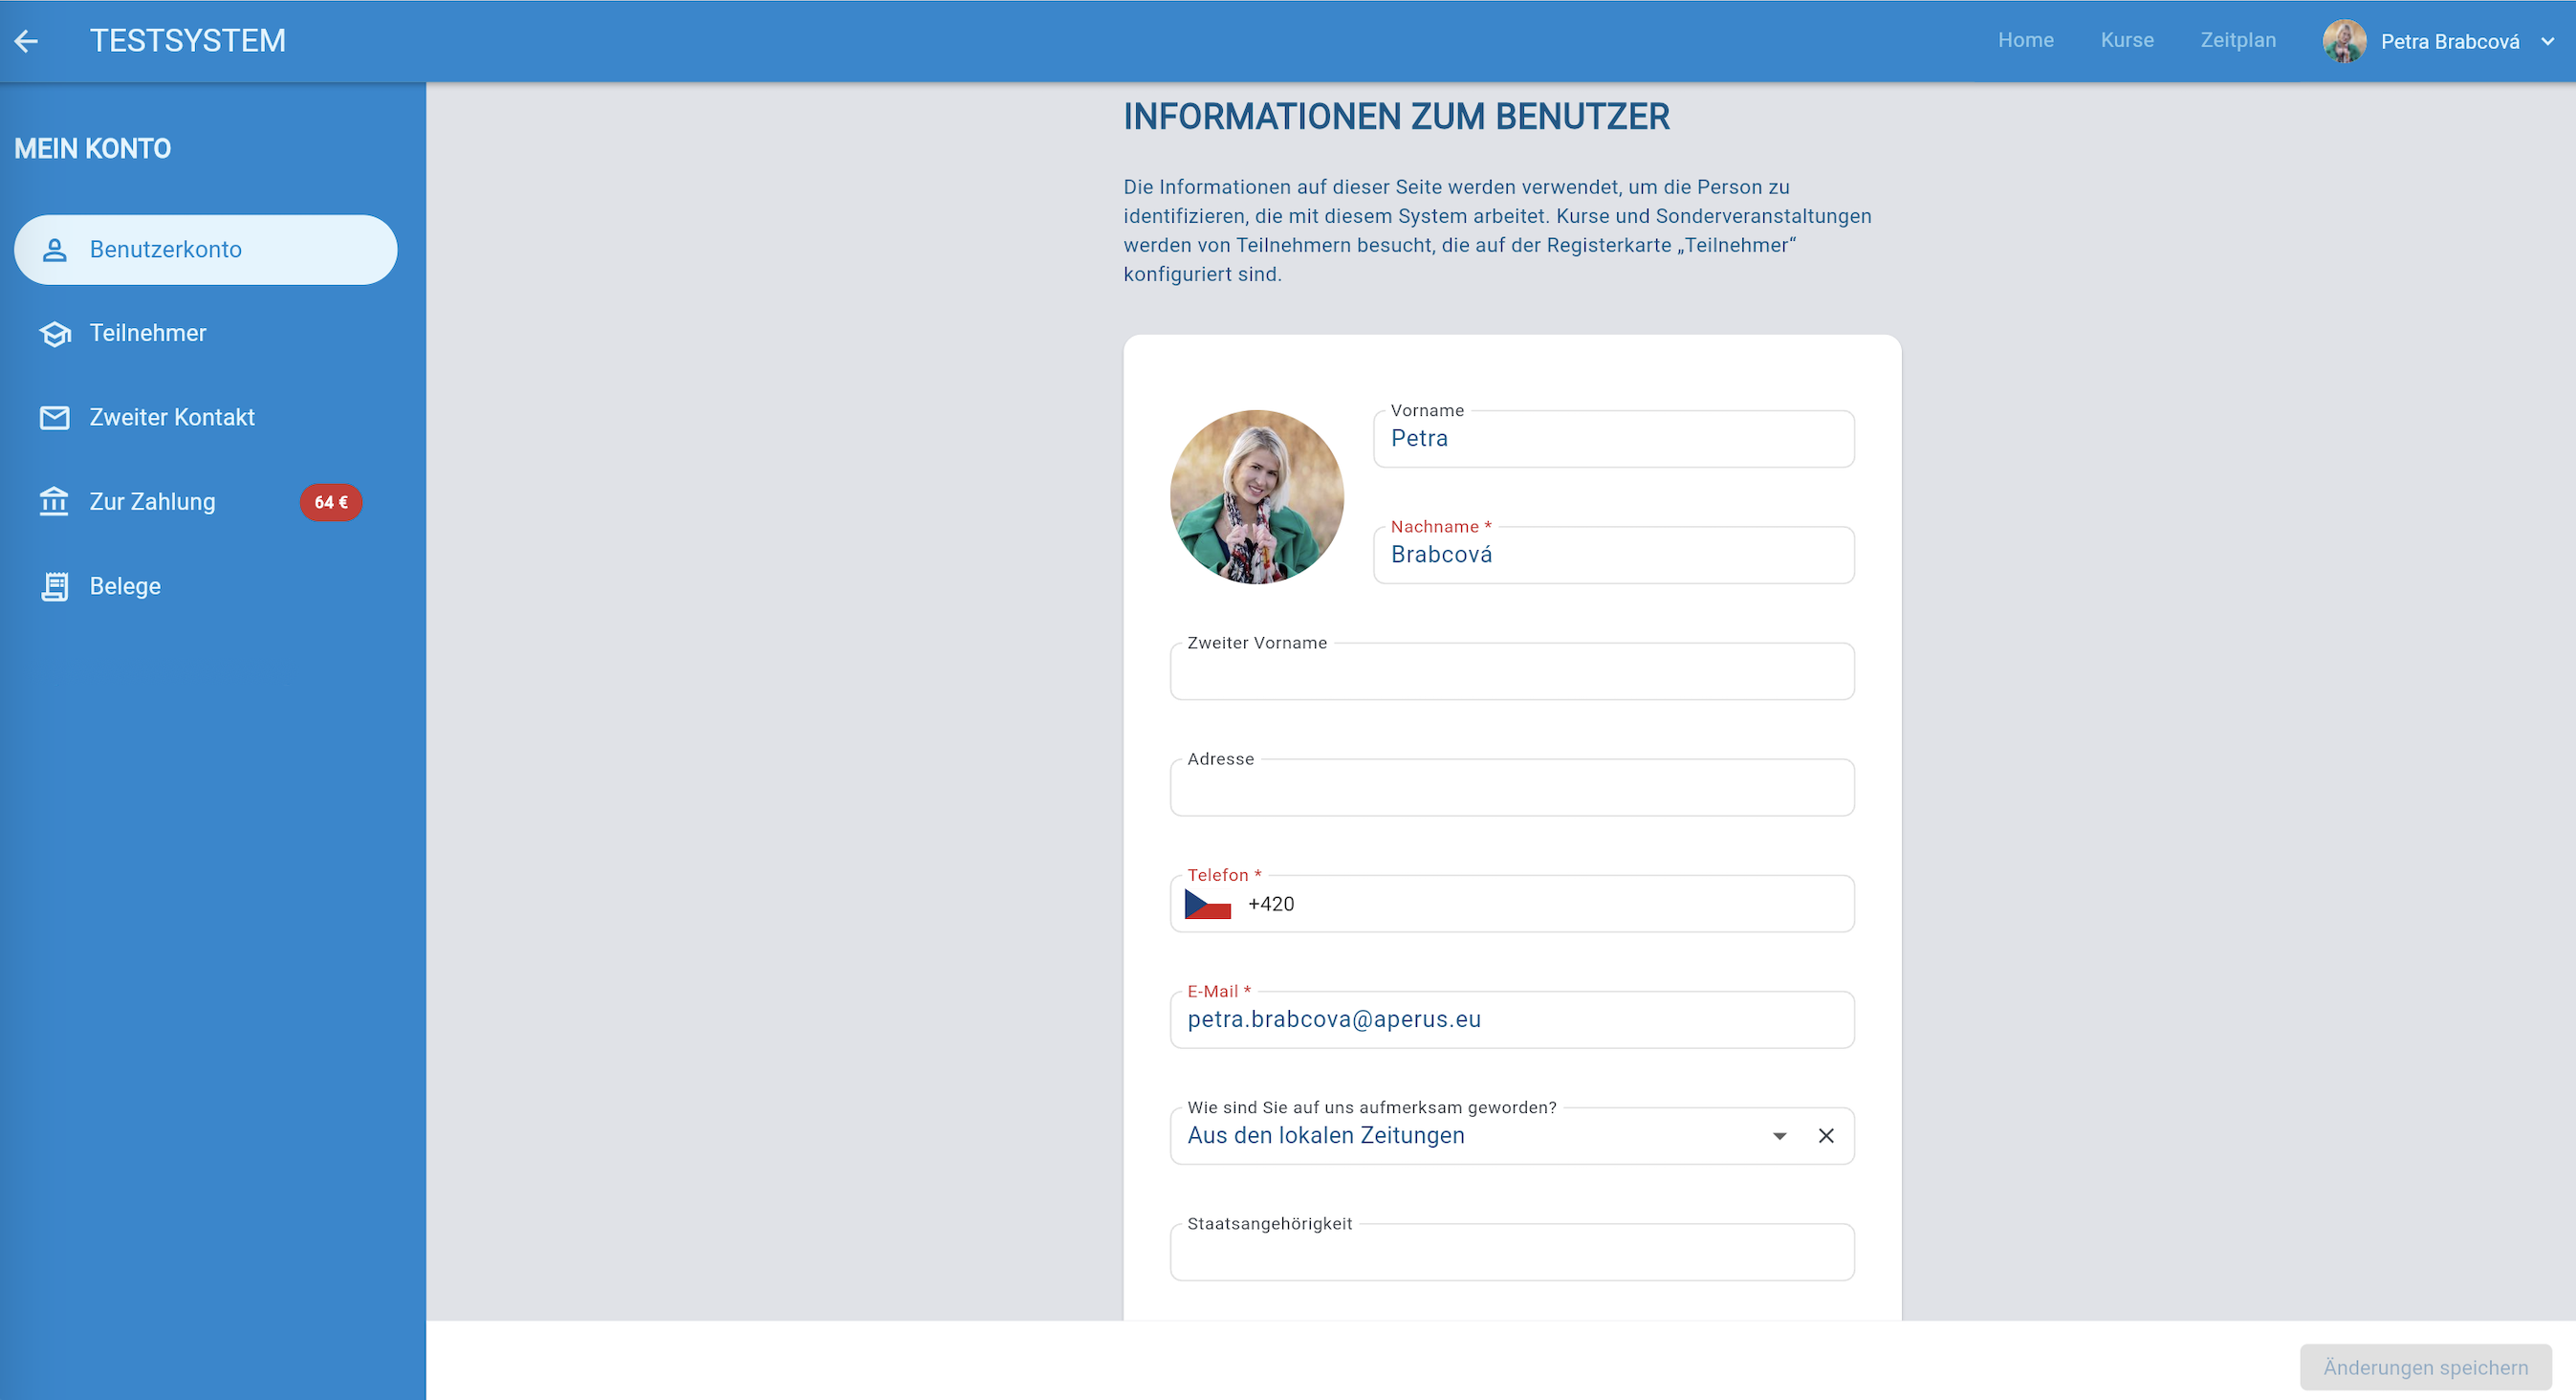2576x1400 pixels.
Task: Click the small avatar in top bar
Action: point(2344,41)
